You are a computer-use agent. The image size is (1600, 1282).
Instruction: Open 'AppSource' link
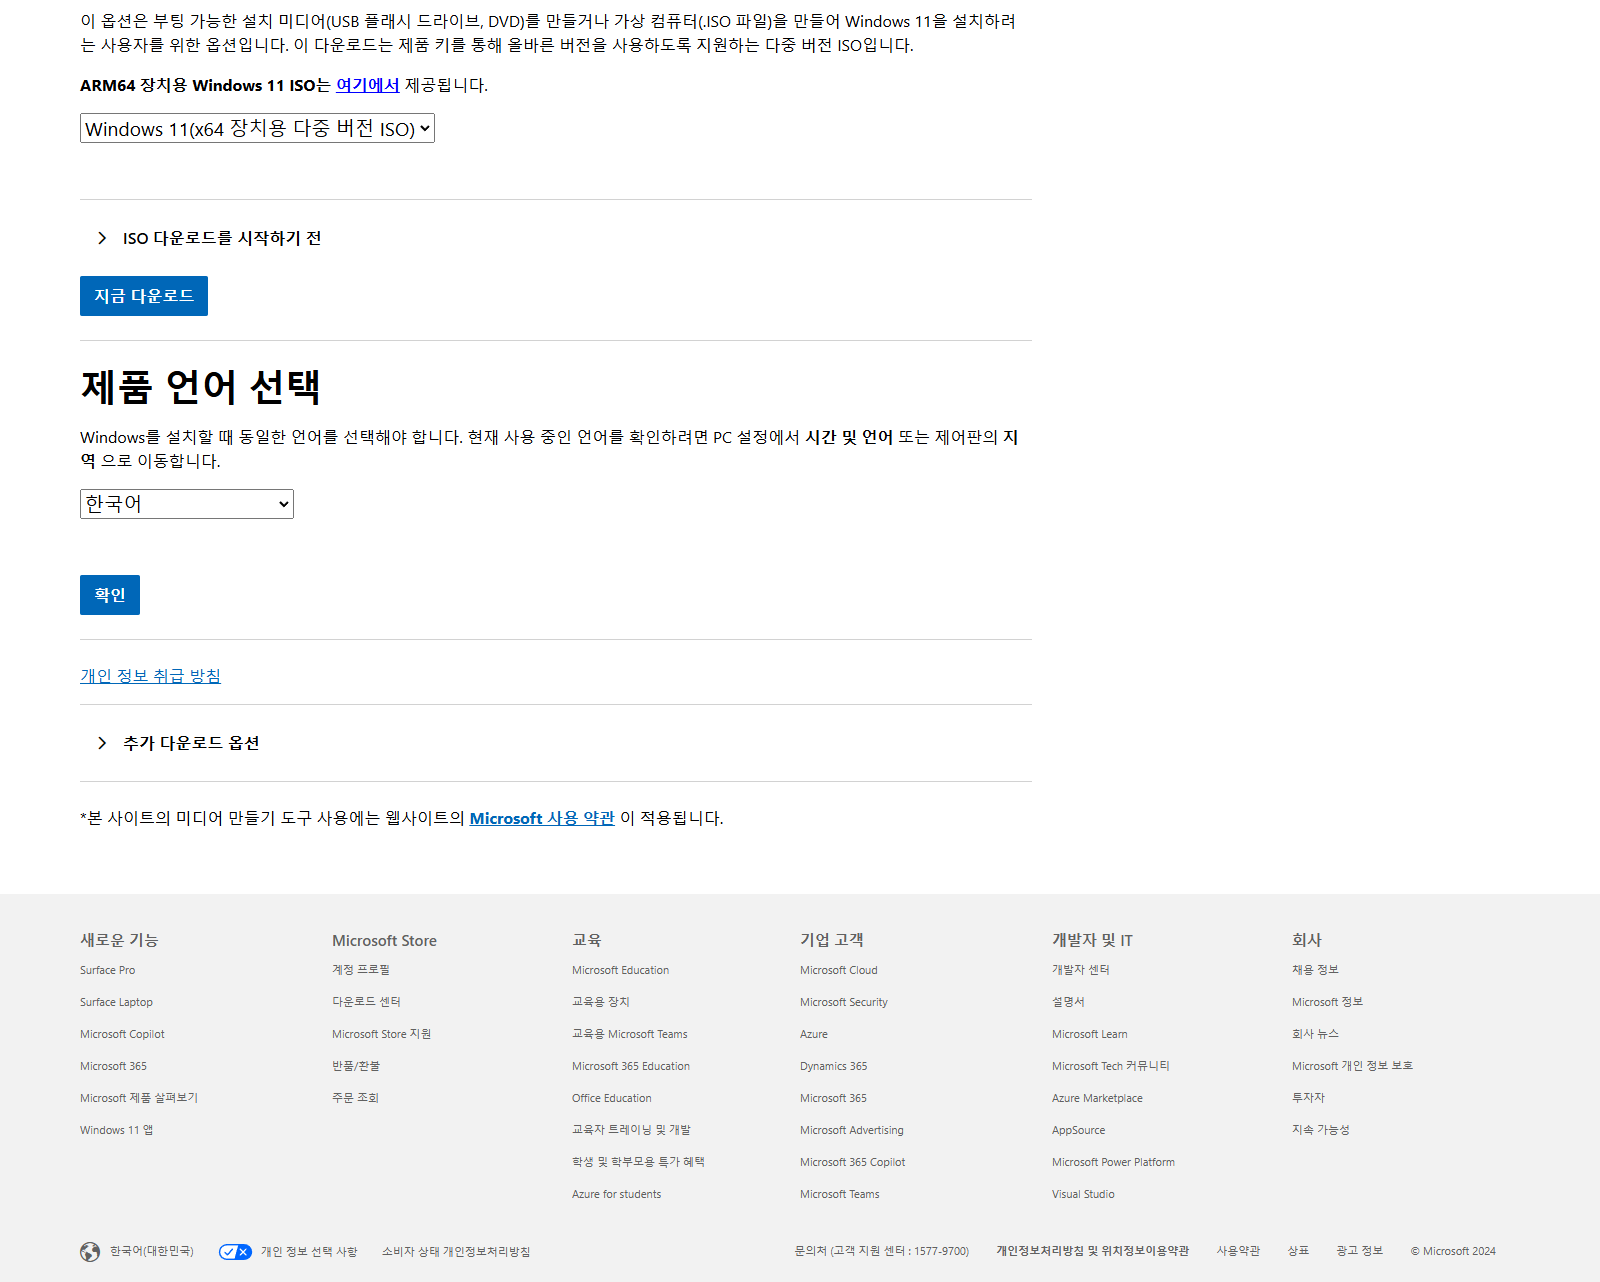click(1078, 1130)
